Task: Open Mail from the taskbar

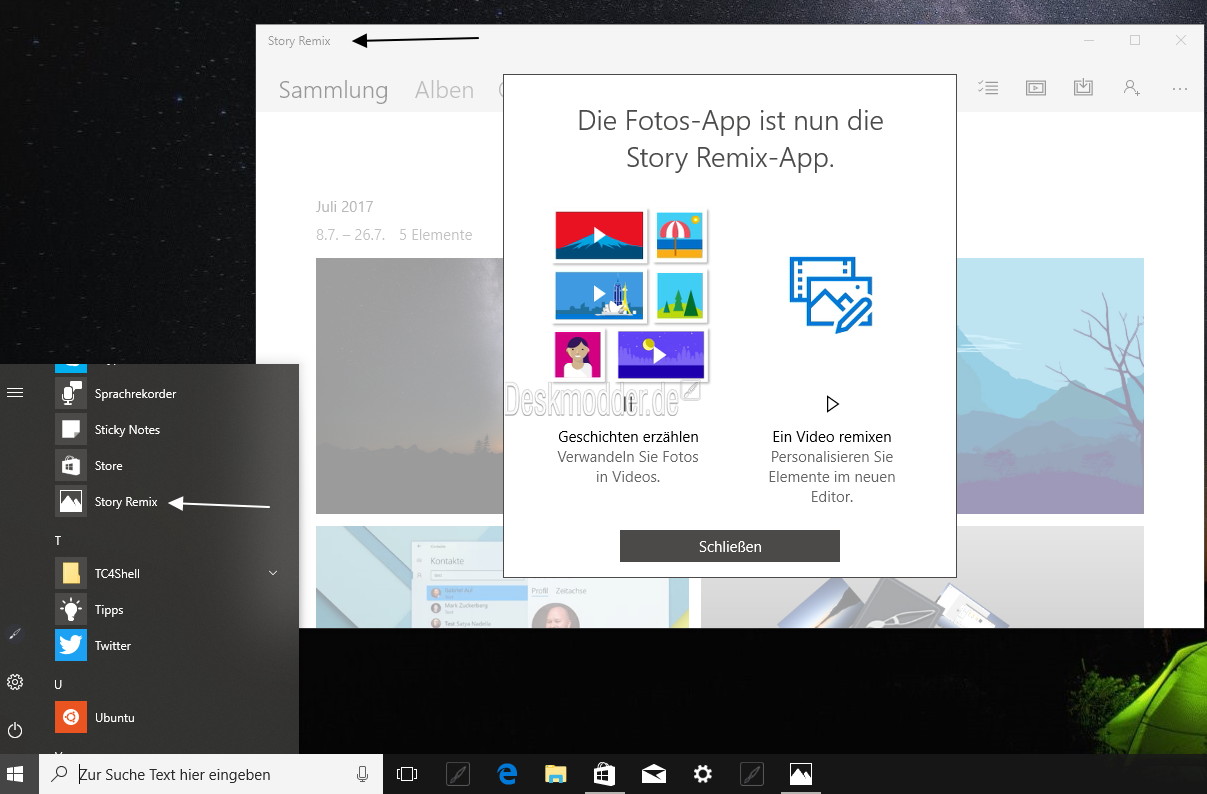Action: [x=654, y=774]
